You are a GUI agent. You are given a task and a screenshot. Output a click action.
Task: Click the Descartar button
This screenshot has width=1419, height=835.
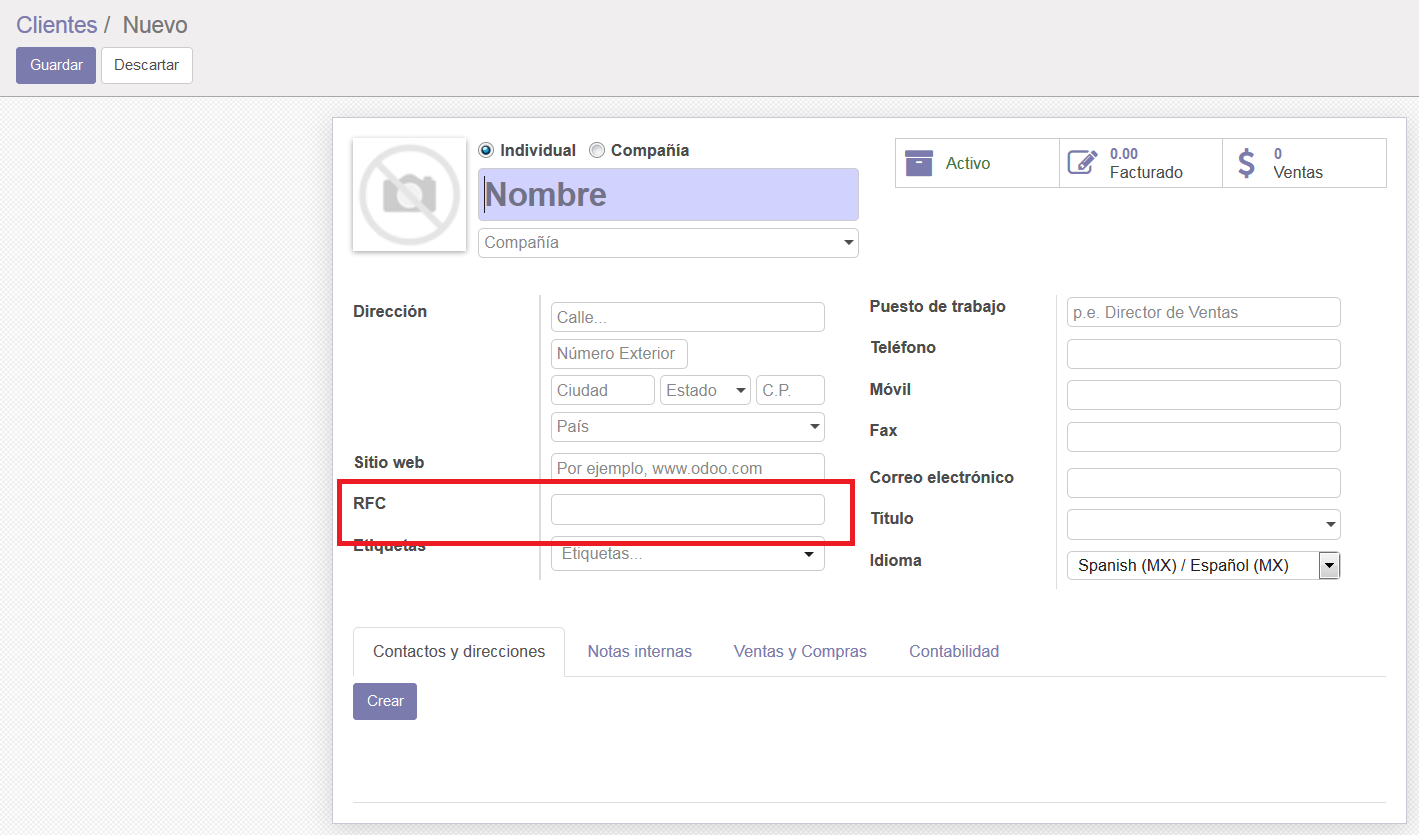[x=146, y=65]
